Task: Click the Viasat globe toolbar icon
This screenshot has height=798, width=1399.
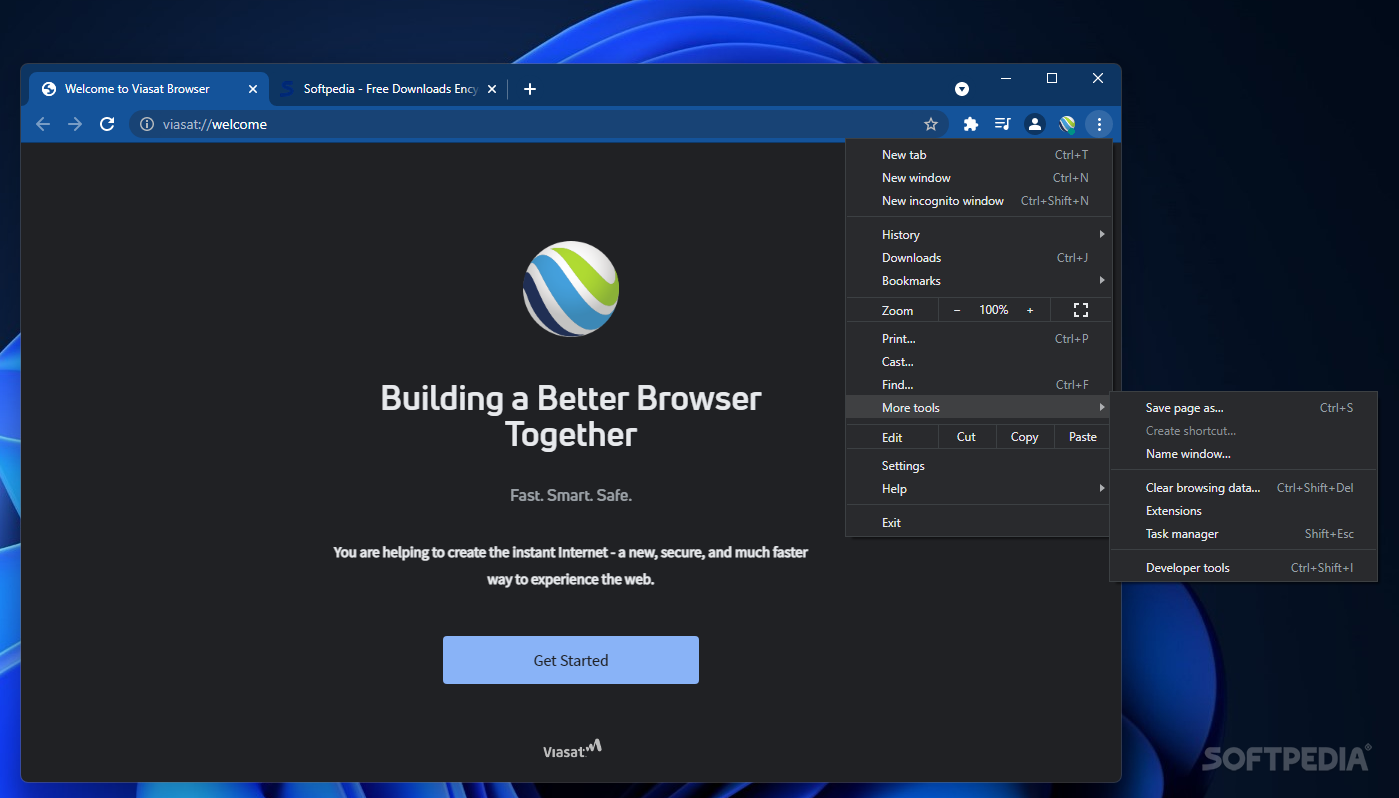Action: click(1067, 124)
